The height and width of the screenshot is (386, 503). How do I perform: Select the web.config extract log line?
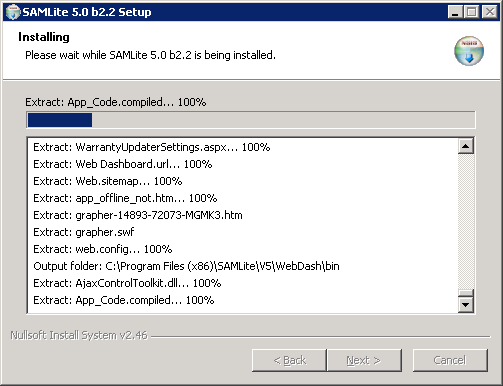coord(103,249)
